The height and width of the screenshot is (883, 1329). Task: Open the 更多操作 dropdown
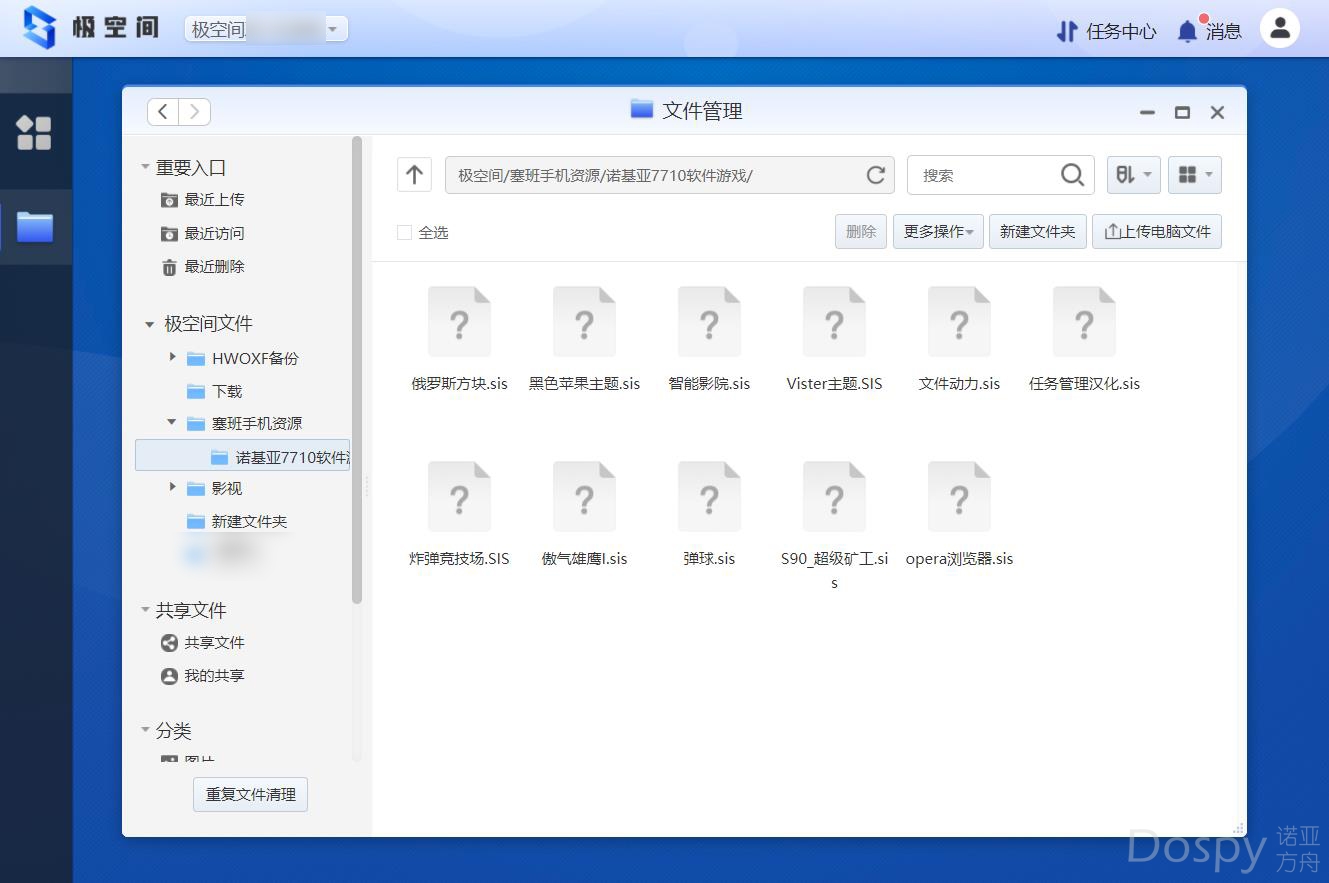pyautogui.click(x=938, y=232)
